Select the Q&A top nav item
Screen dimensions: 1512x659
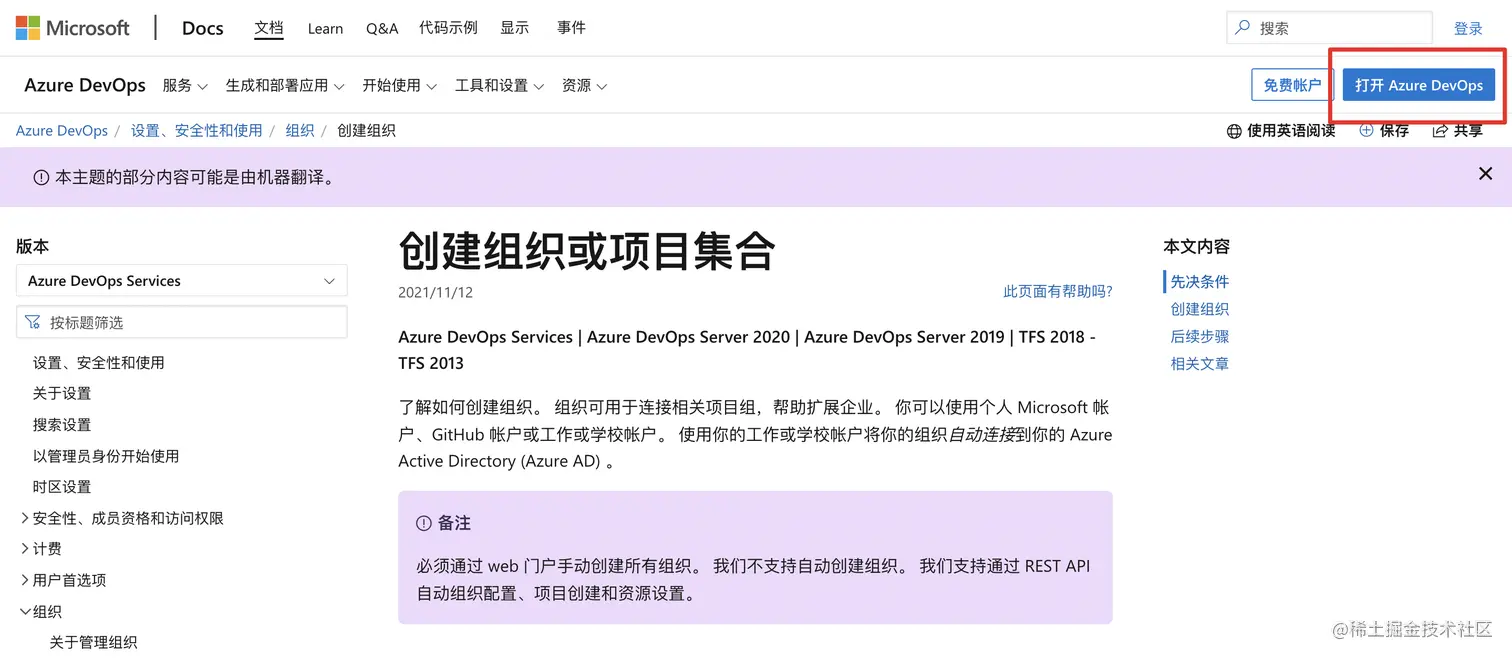(x=382, y=28)
